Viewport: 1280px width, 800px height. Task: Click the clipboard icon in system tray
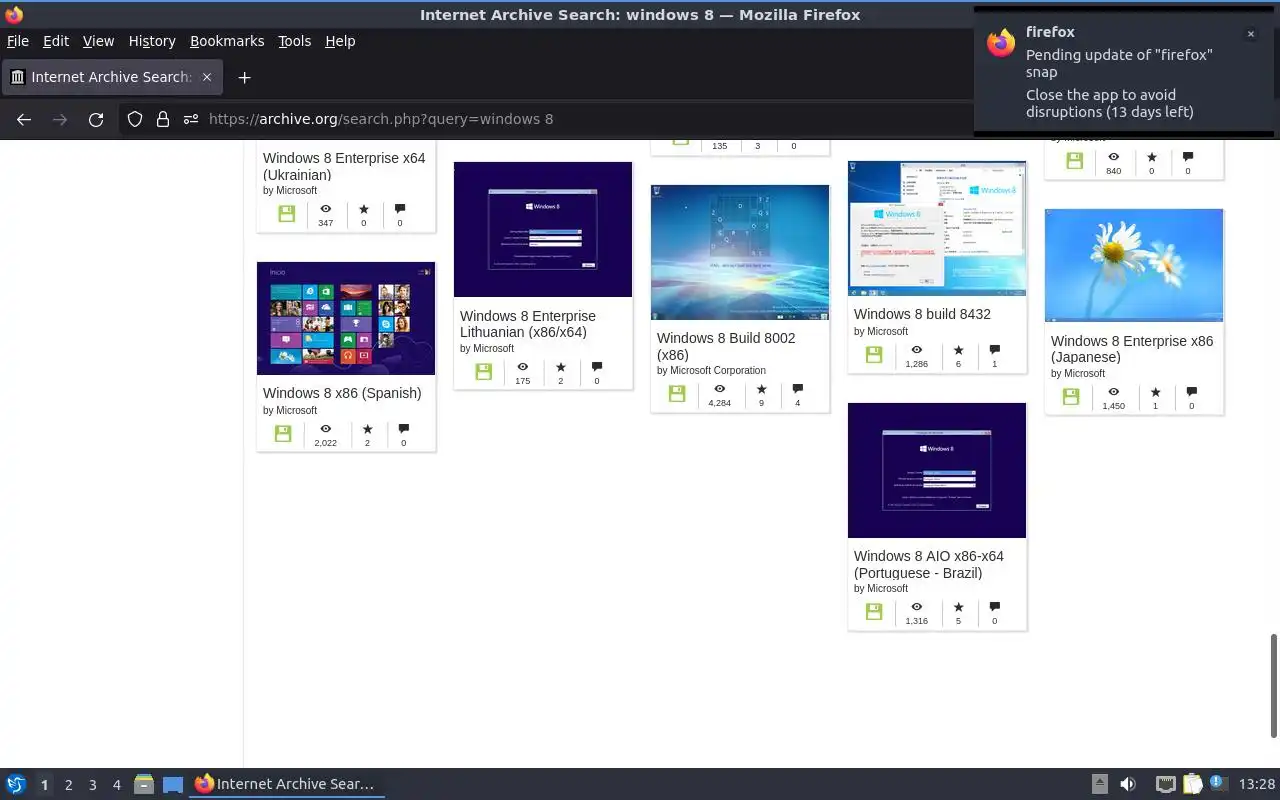click(x=1192, y=784)
